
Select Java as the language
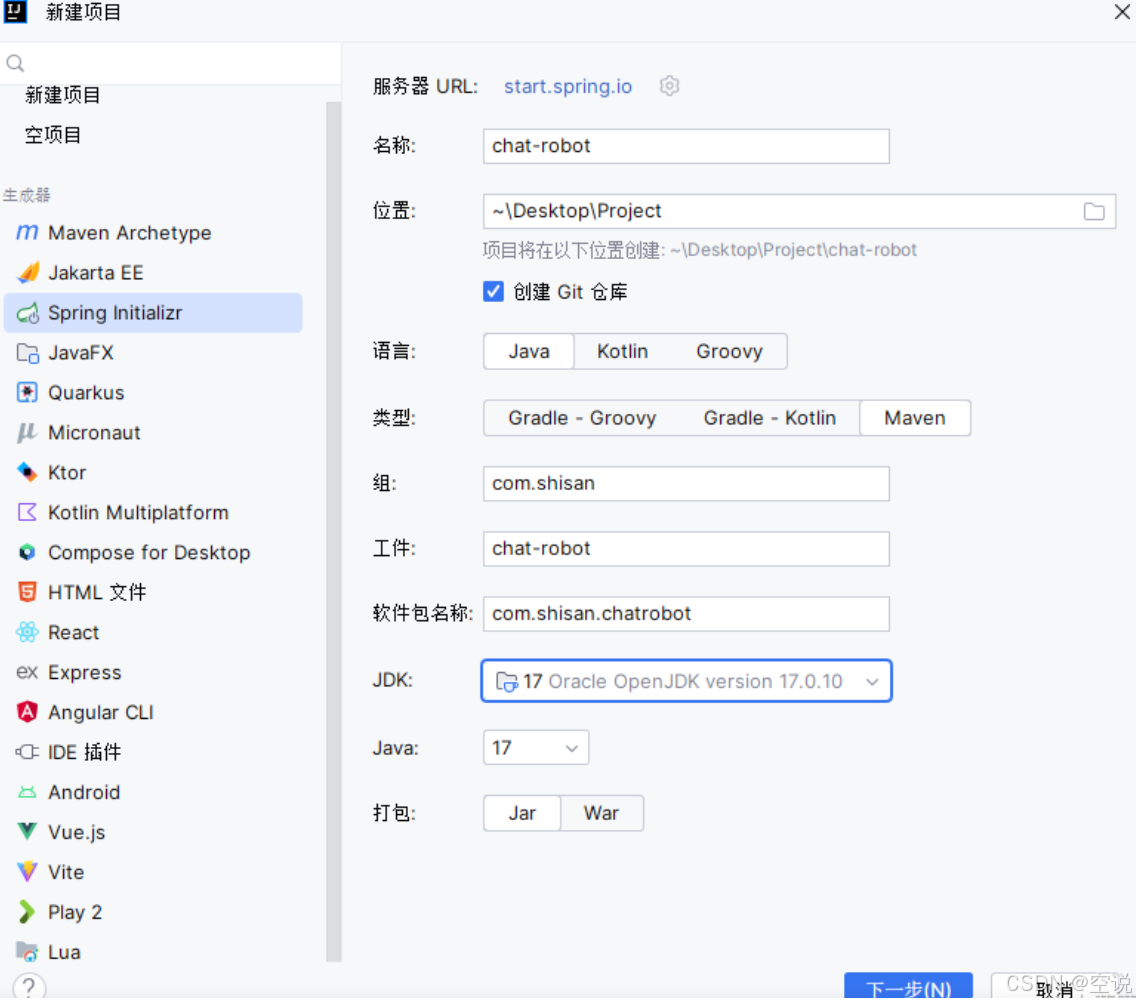529,351
